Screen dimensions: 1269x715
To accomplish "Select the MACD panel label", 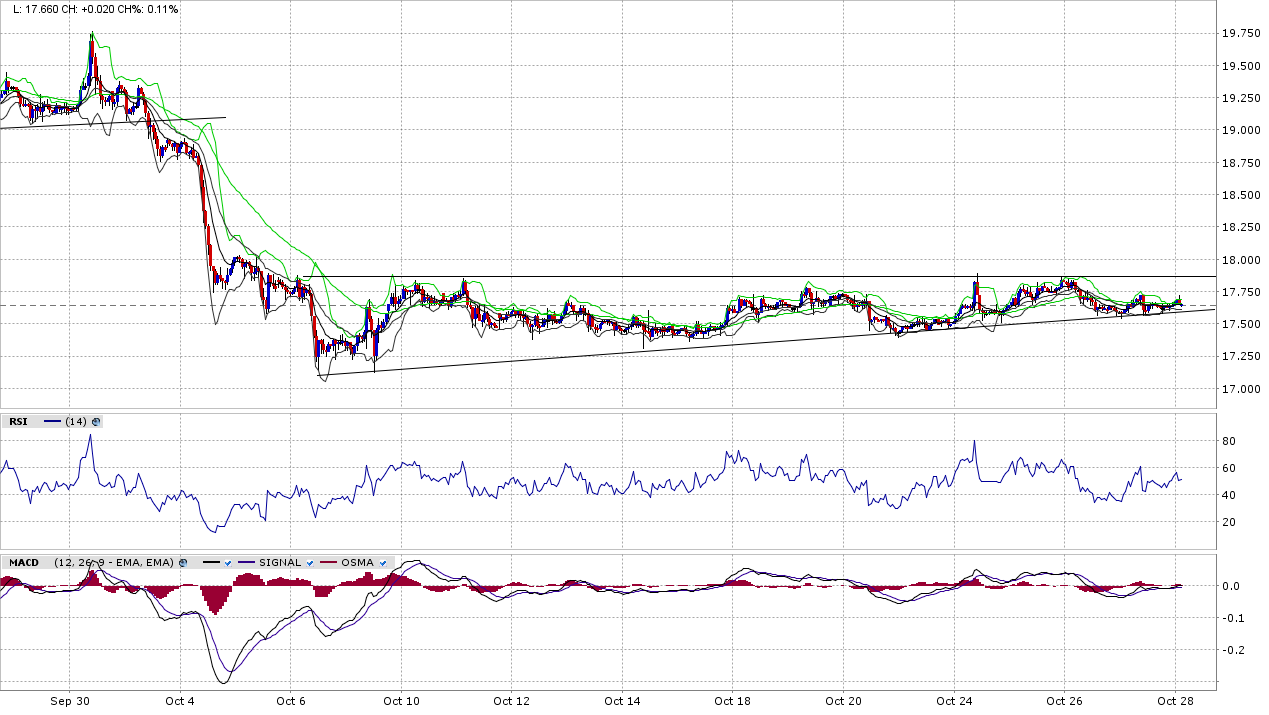I will coord(23,563).
